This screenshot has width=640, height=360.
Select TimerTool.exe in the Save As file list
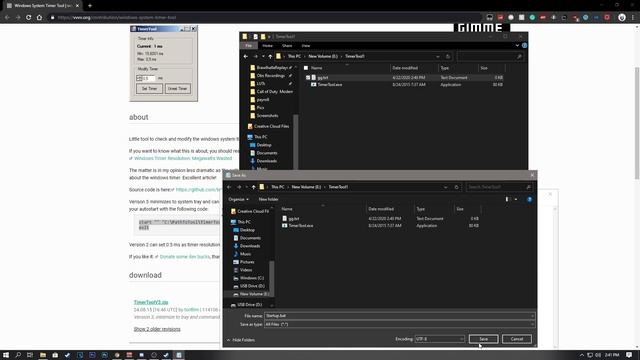[x=300, y=226]
